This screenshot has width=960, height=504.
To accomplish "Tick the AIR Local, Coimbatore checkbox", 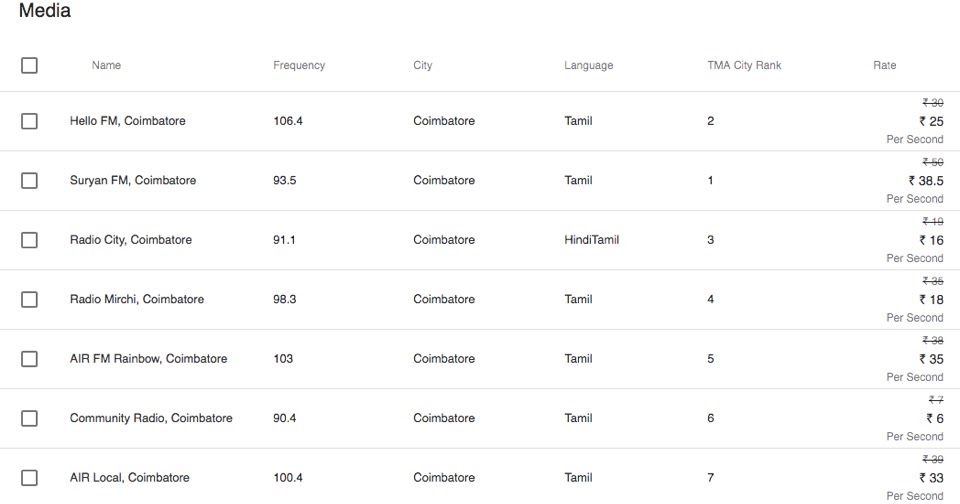I will [29, 478].
